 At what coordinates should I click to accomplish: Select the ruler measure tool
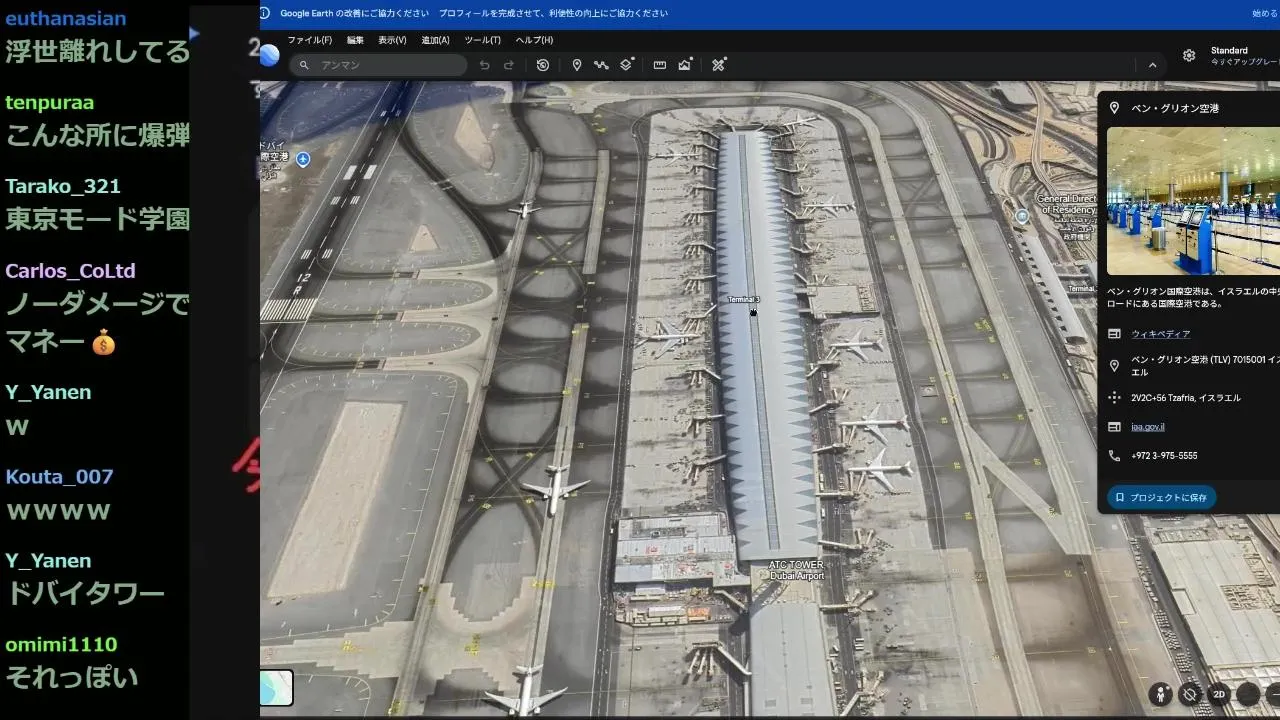[x=660, y=65]
